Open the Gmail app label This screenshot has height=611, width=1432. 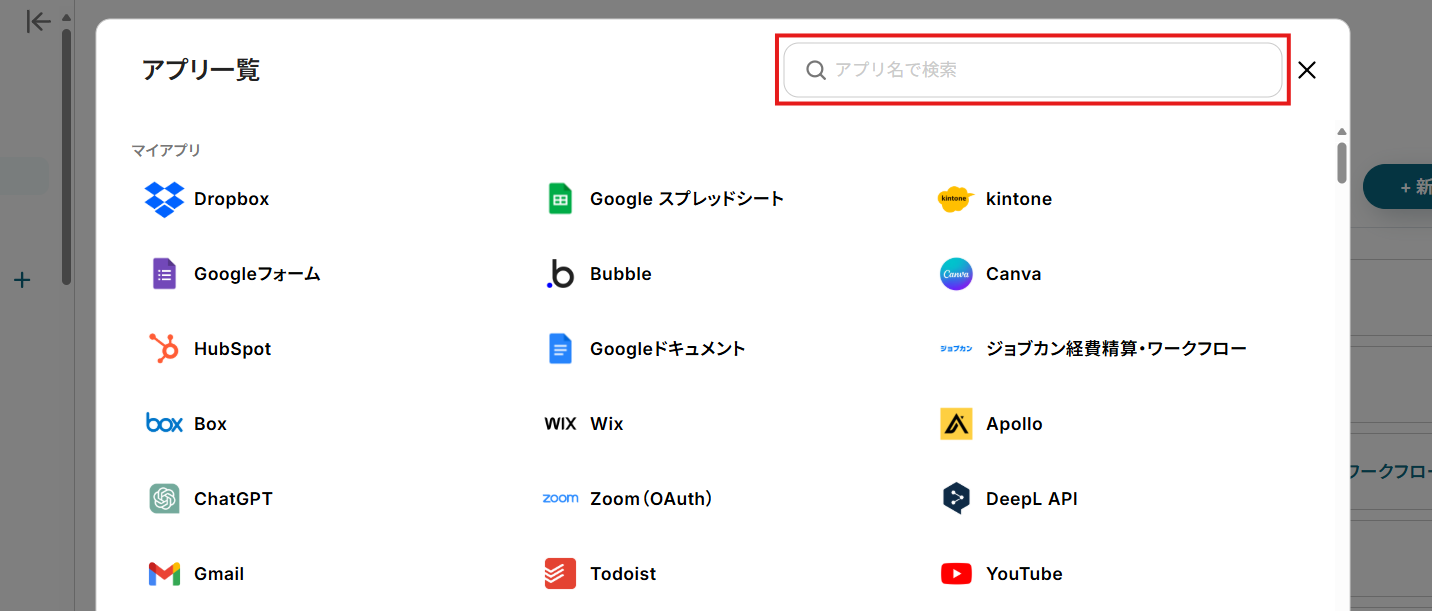point(219,574)
